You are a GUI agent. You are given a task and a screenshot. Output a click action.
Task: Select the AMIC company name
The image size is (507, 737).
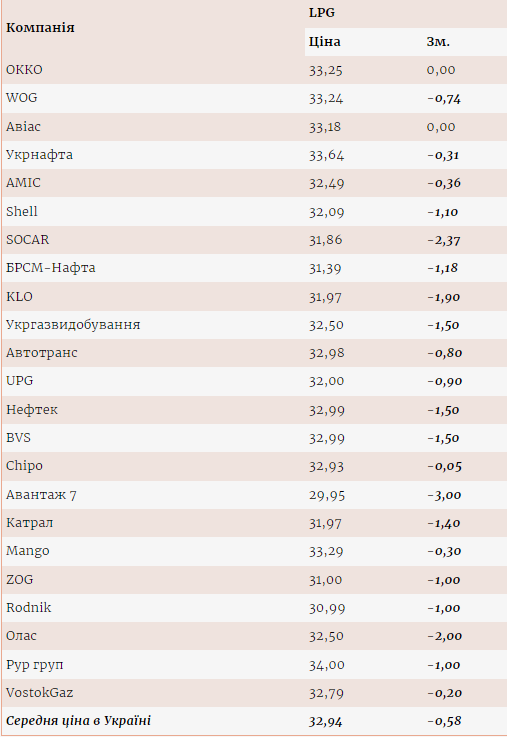[23, 183]
